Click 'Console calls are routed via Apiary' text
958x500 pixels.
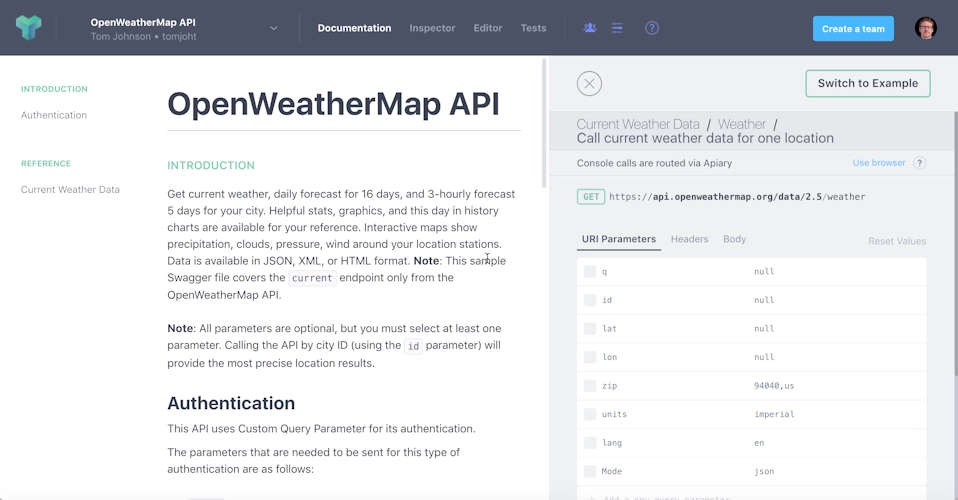point(654,163)
